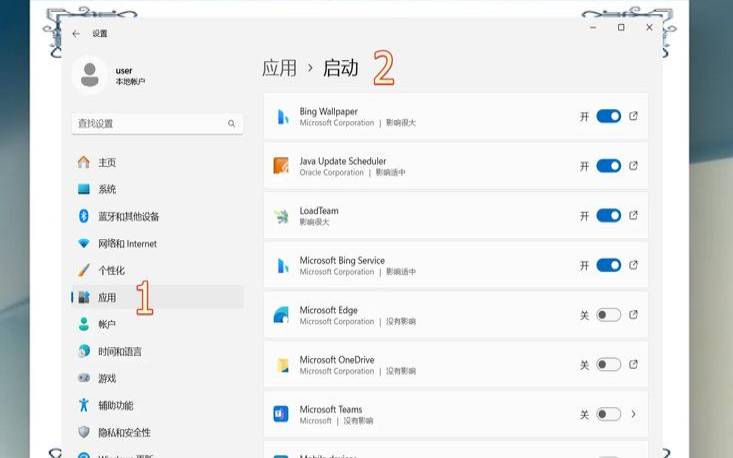This screenshot has width=733, height=458.
Task: Open 主页 home in sidebar
Action: (158, 162)
